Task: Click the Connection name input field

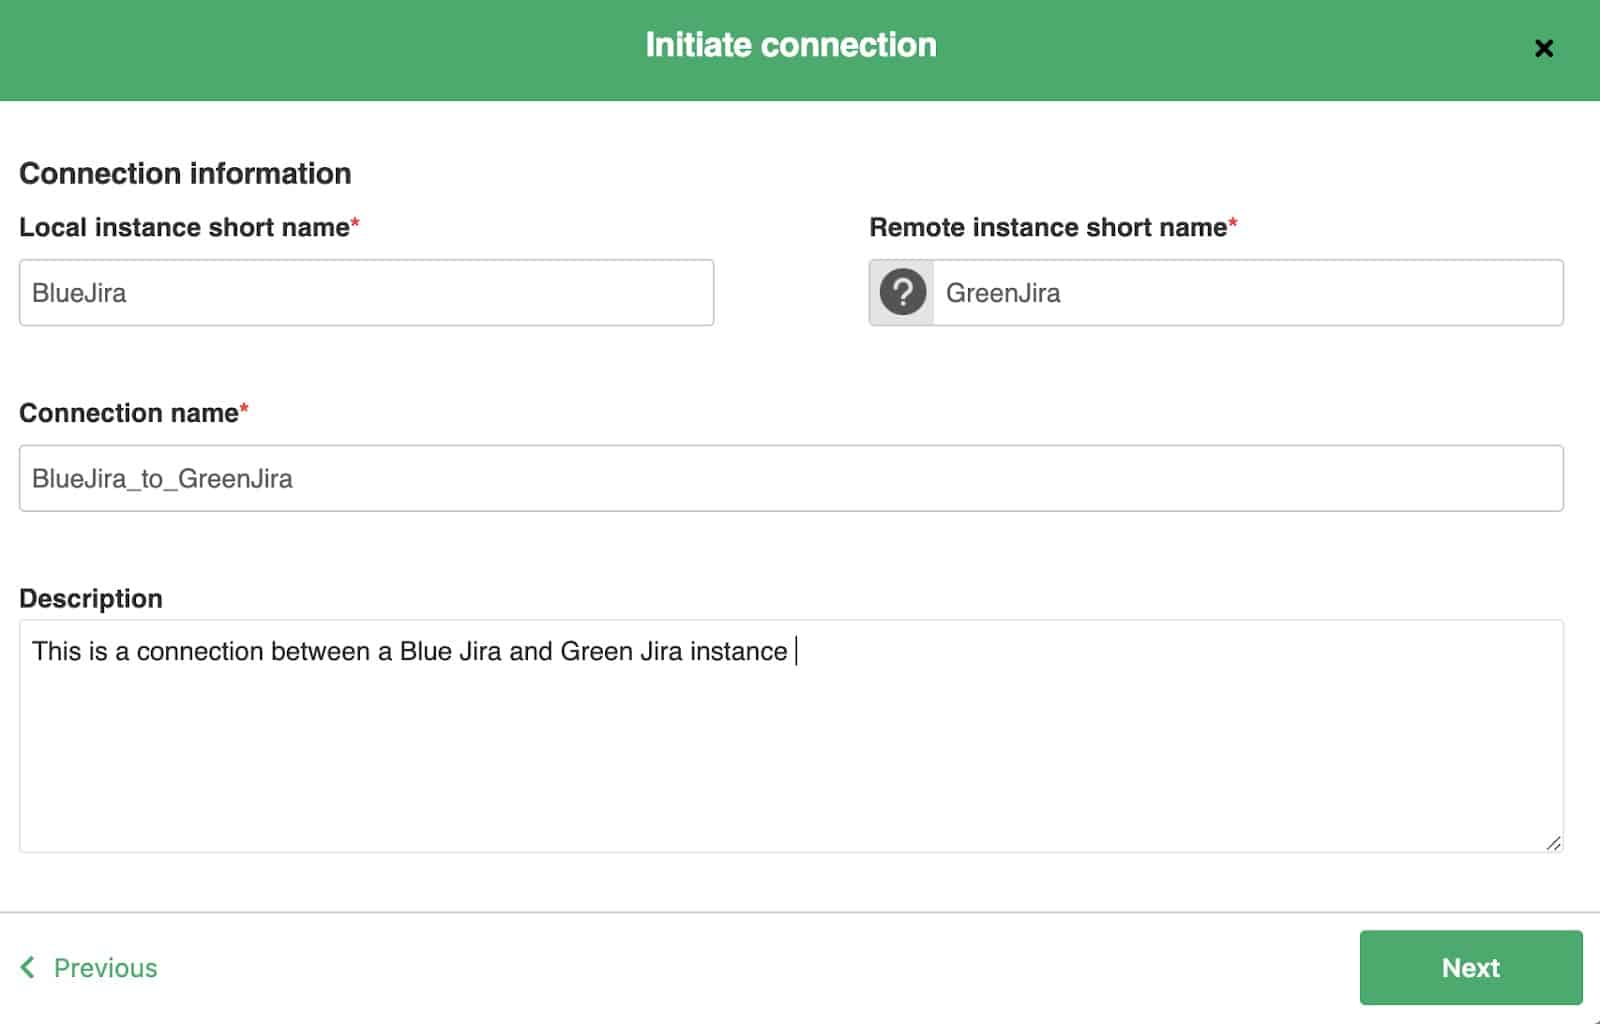Action: (x=791, y=478)
